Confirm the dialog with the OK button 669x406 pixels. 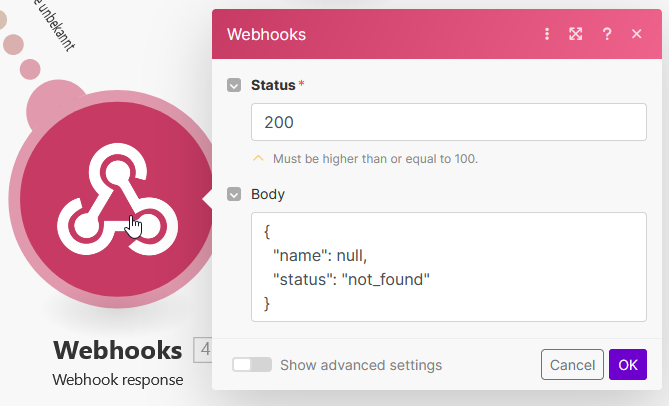point(627,365)
